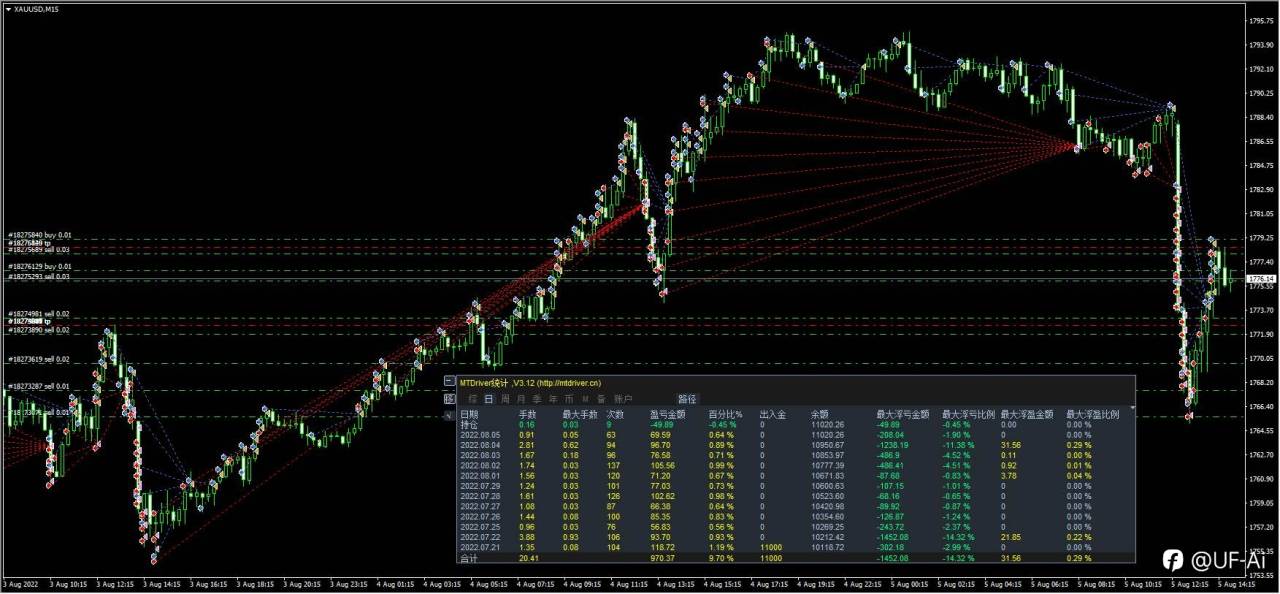Switch to the 周 (weekly) tab
Viewport: 1280px width, 594px height.
[506, 399]
